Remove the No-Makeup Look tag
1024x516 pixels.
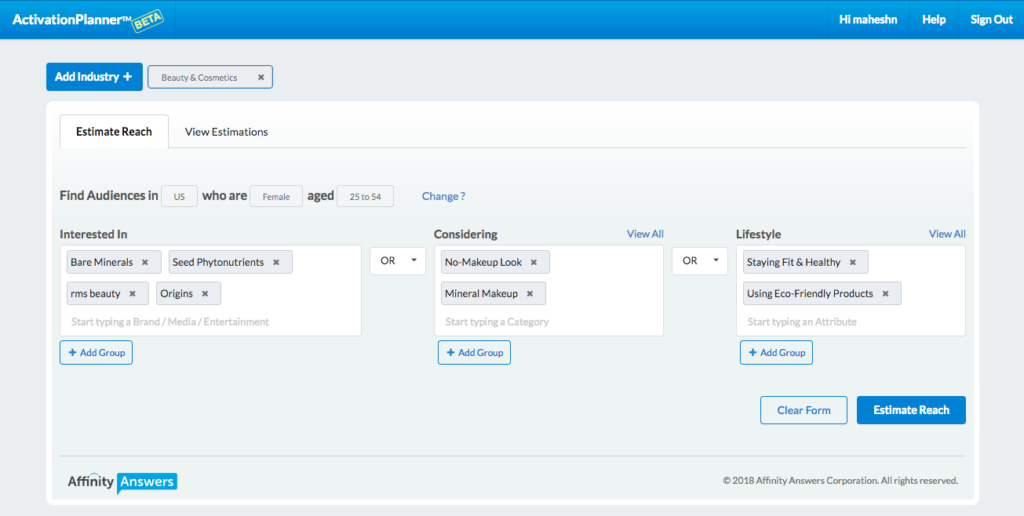pos(534,262)
